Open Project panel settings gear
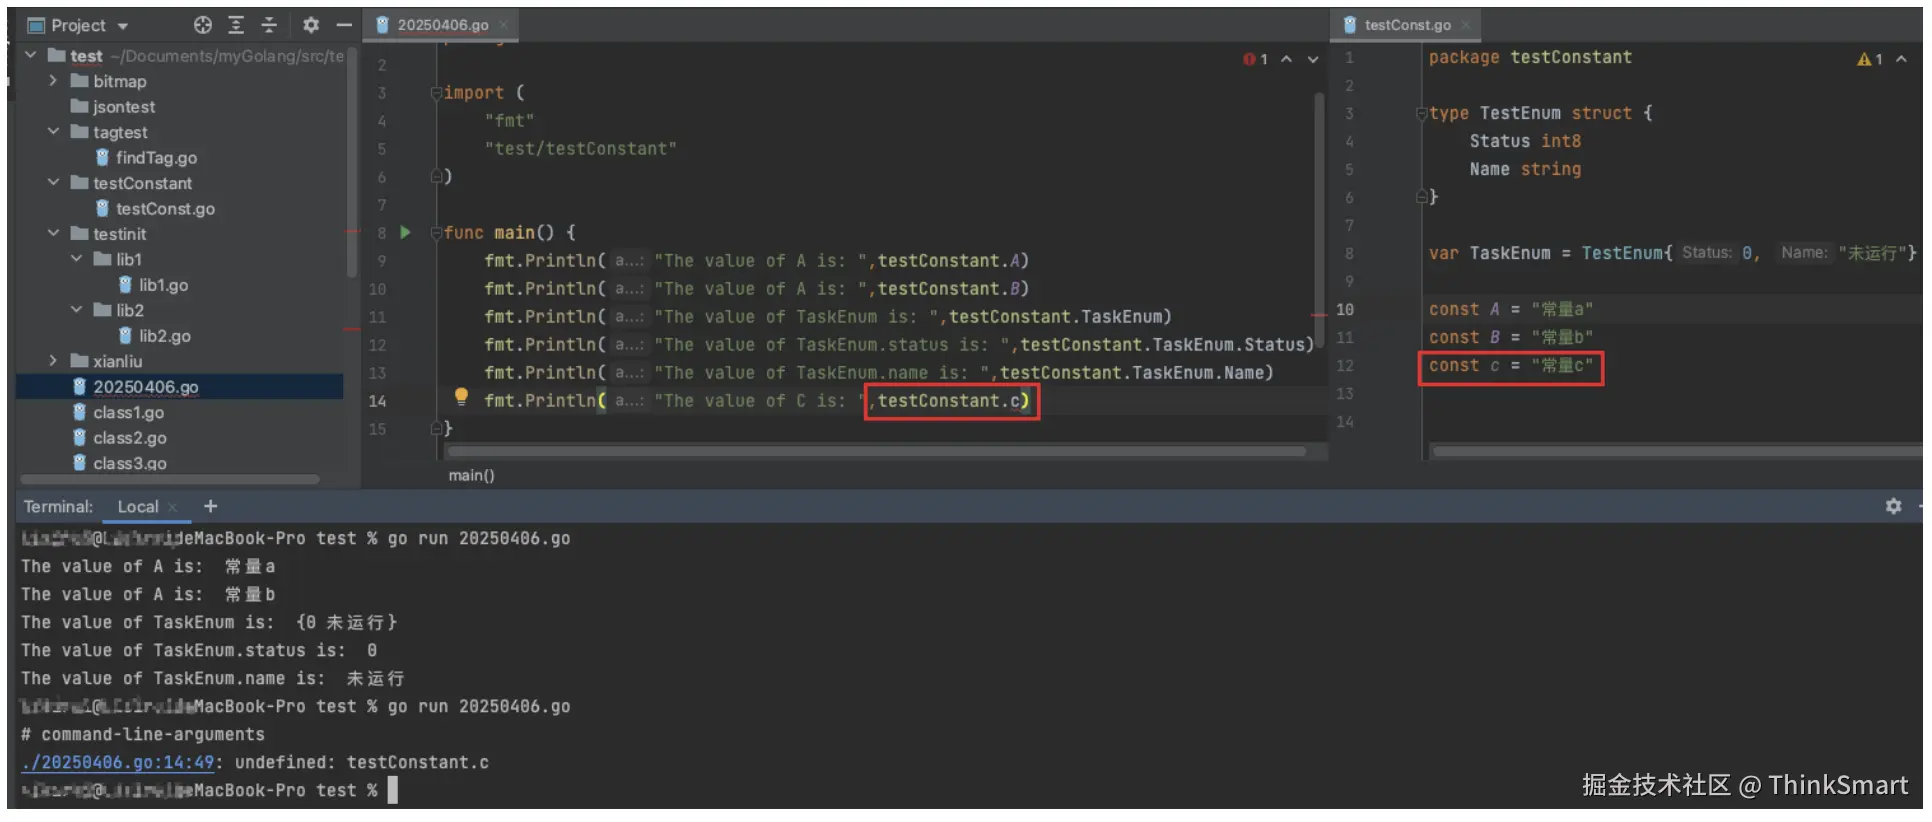The height and width of the screenshot is (822, 1932). [x=311, y=25]
